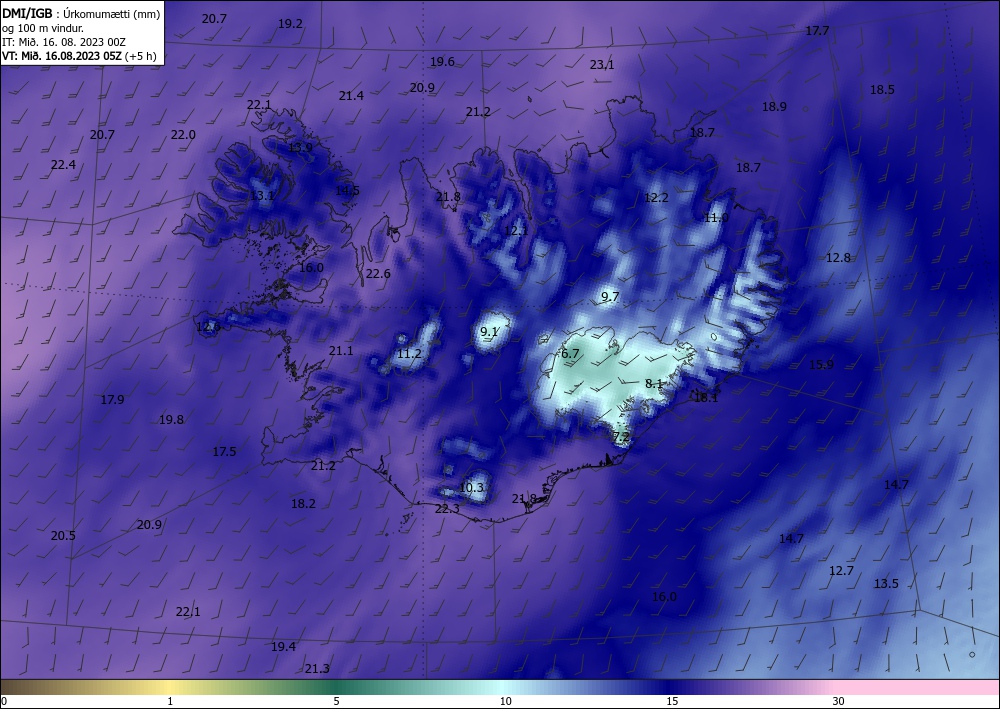Click the map value 14.5

click(348, 191)
